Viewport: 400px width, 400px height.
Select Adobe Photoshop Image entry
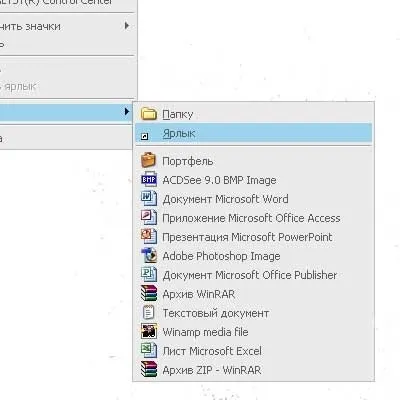253,256
